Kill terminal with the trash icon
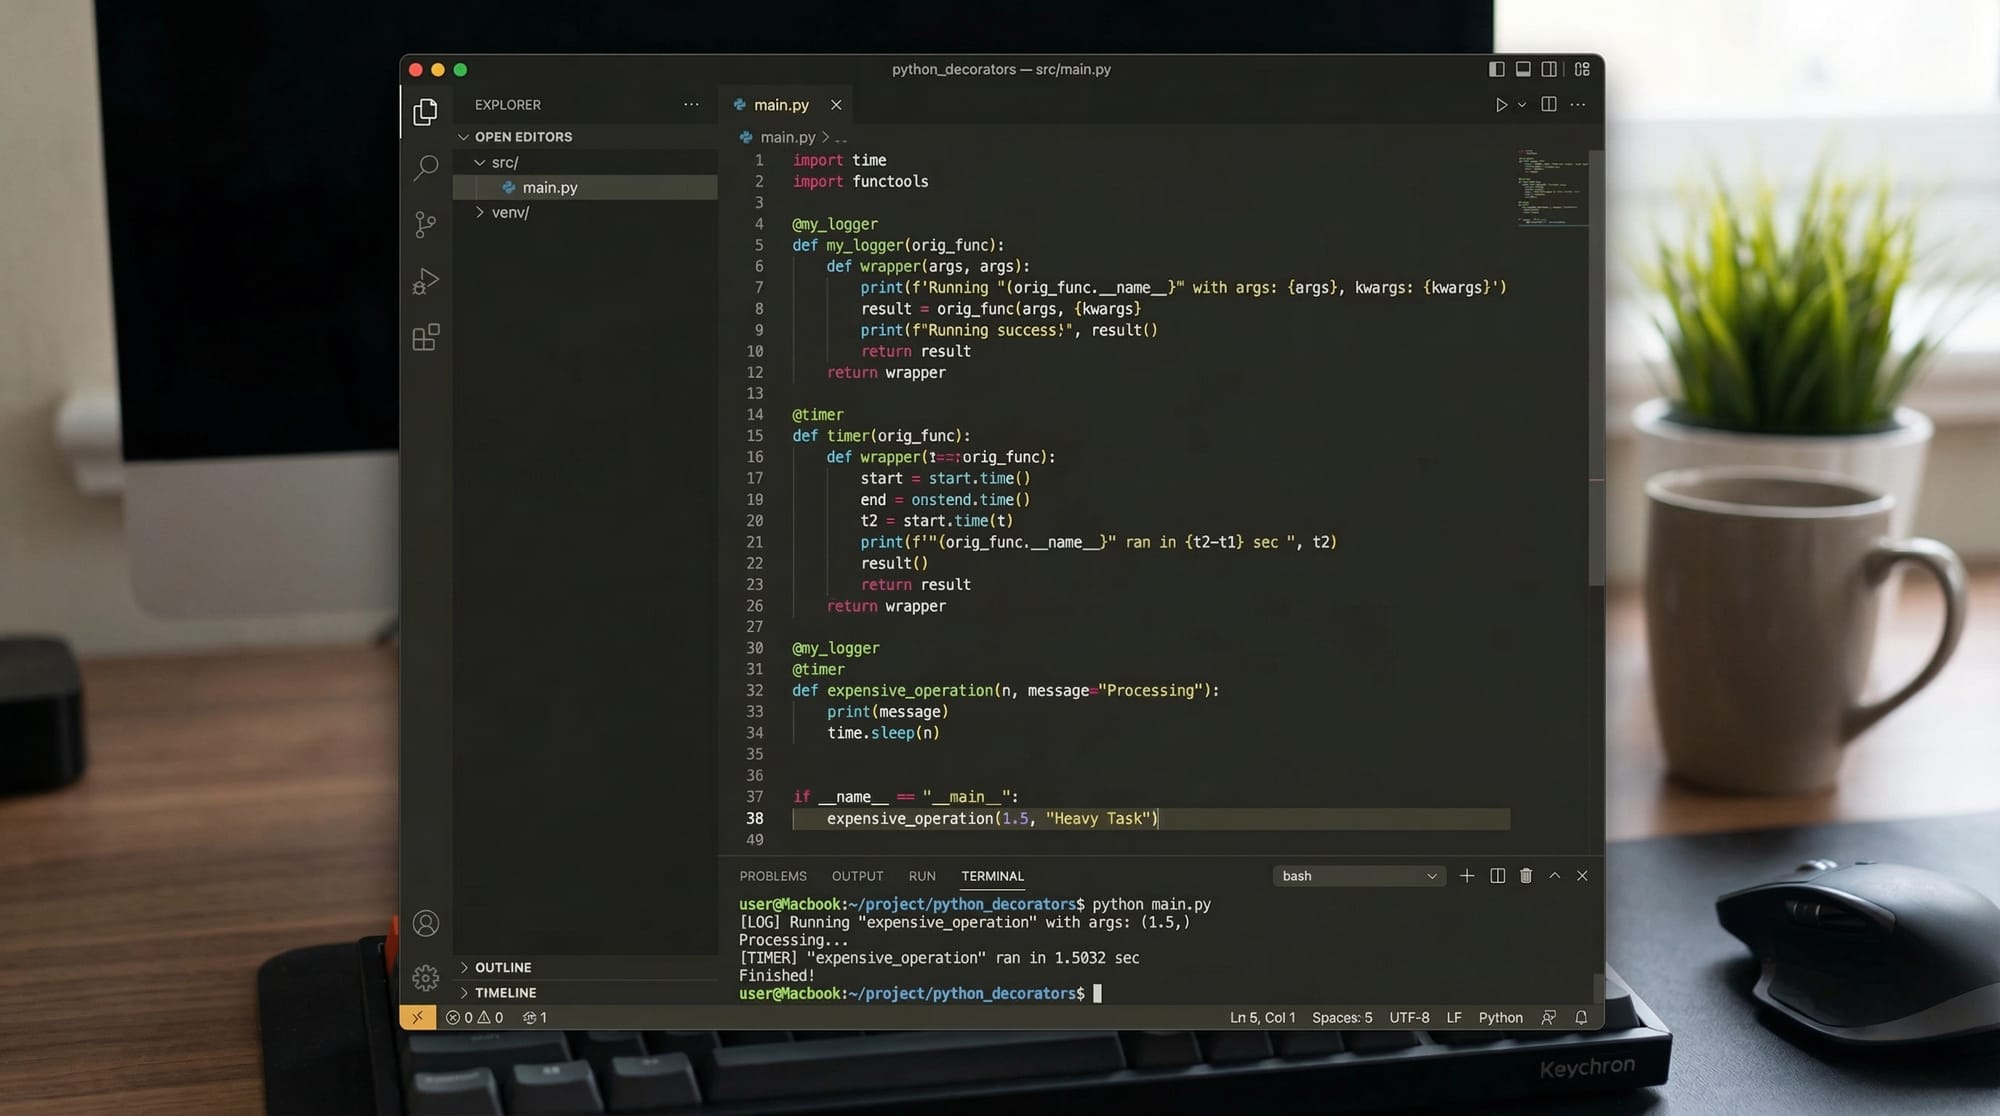2000x1116 pixels. (x=1526, y=876)
